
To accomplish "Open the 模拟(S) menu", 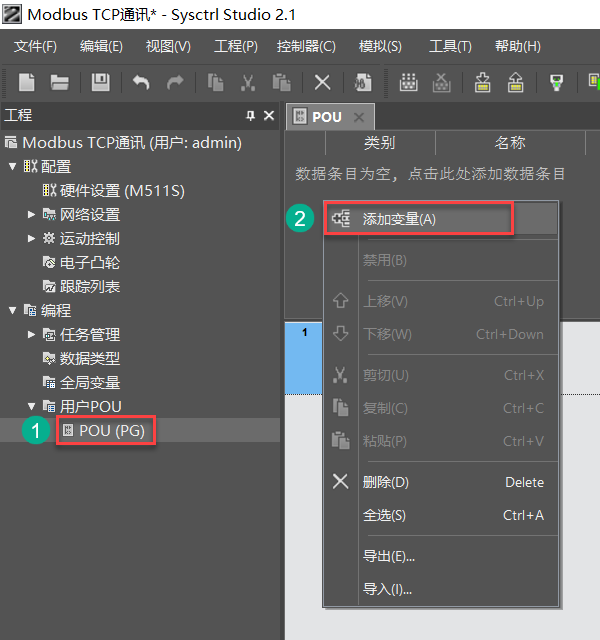I will tap(380, 47).
